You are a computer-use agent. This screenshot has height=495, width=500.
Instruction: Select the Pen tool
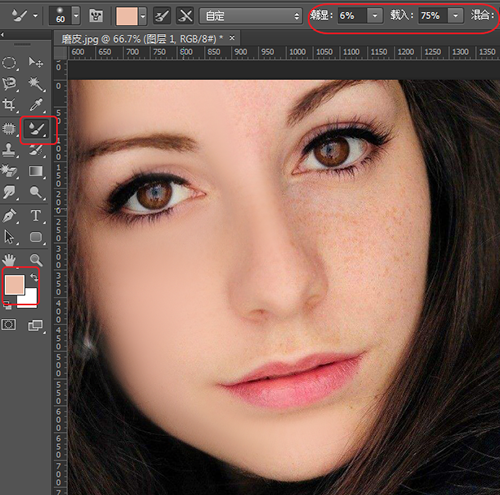pyautogui.click(x=9, y=216)
